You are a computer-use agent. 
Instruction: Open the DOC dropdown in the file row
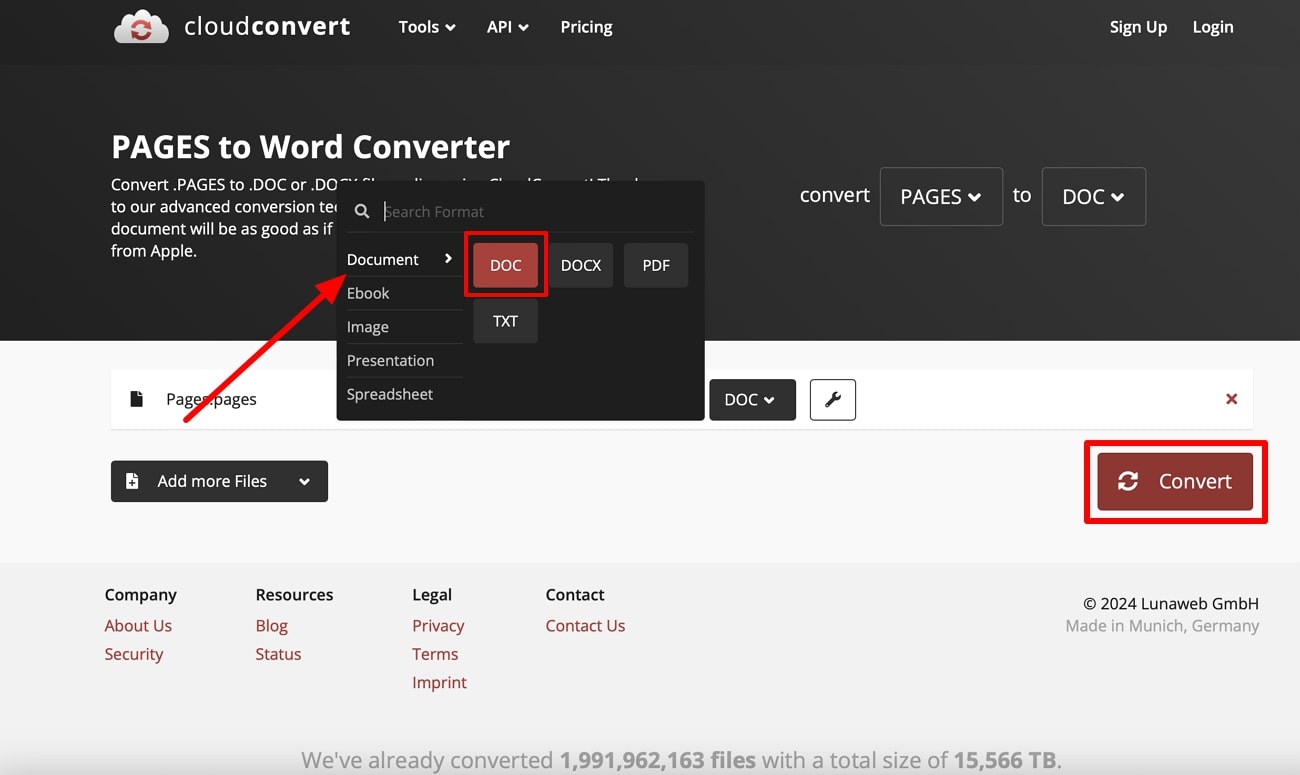[752, 399]
